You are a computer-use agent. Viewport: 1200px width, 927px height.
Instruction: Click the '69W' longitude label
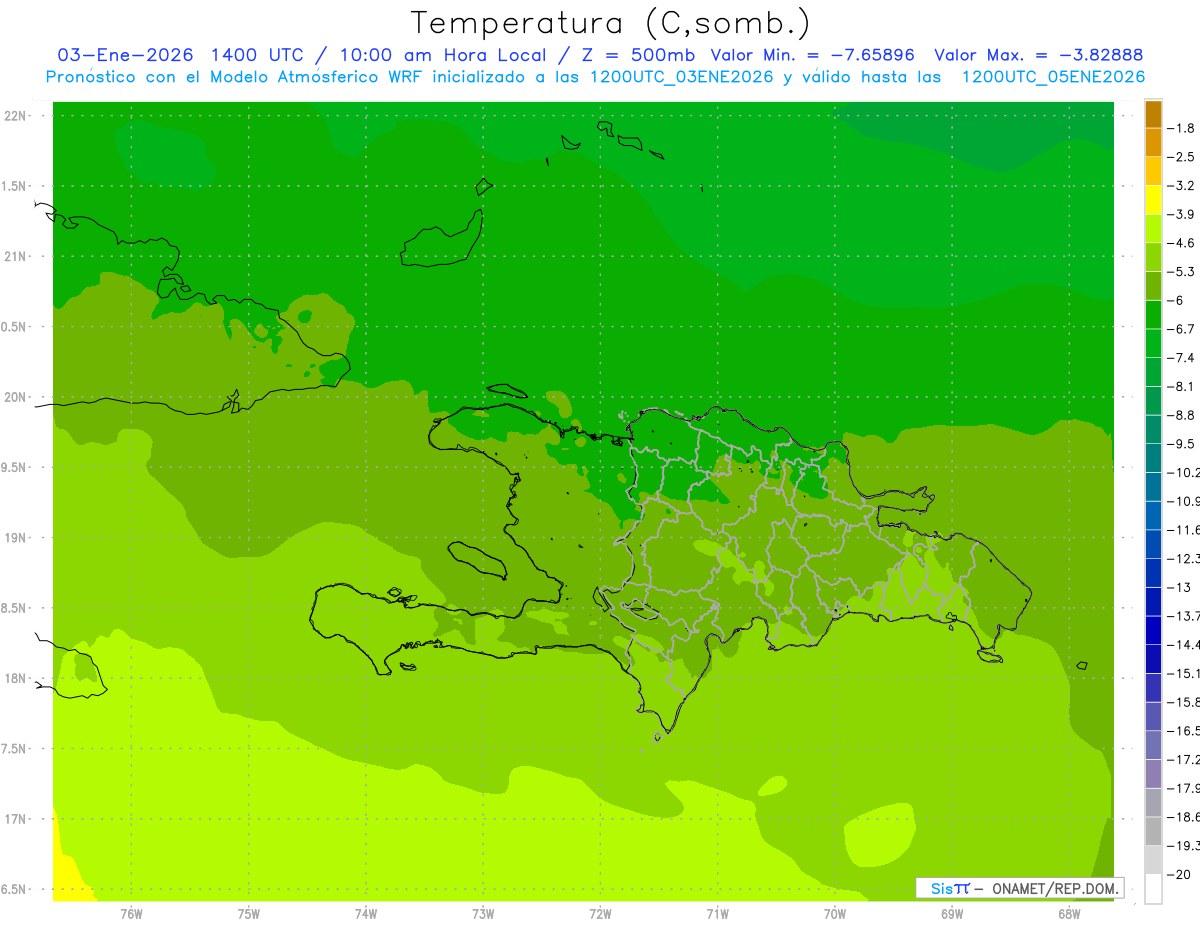[x=952, y=914]
